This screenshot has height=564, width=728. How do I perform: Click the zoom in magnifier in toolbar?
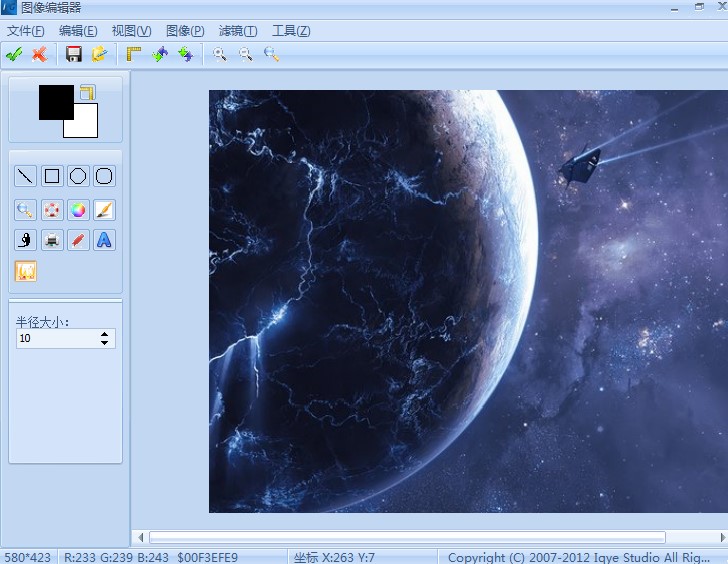[x=220, y=54]
